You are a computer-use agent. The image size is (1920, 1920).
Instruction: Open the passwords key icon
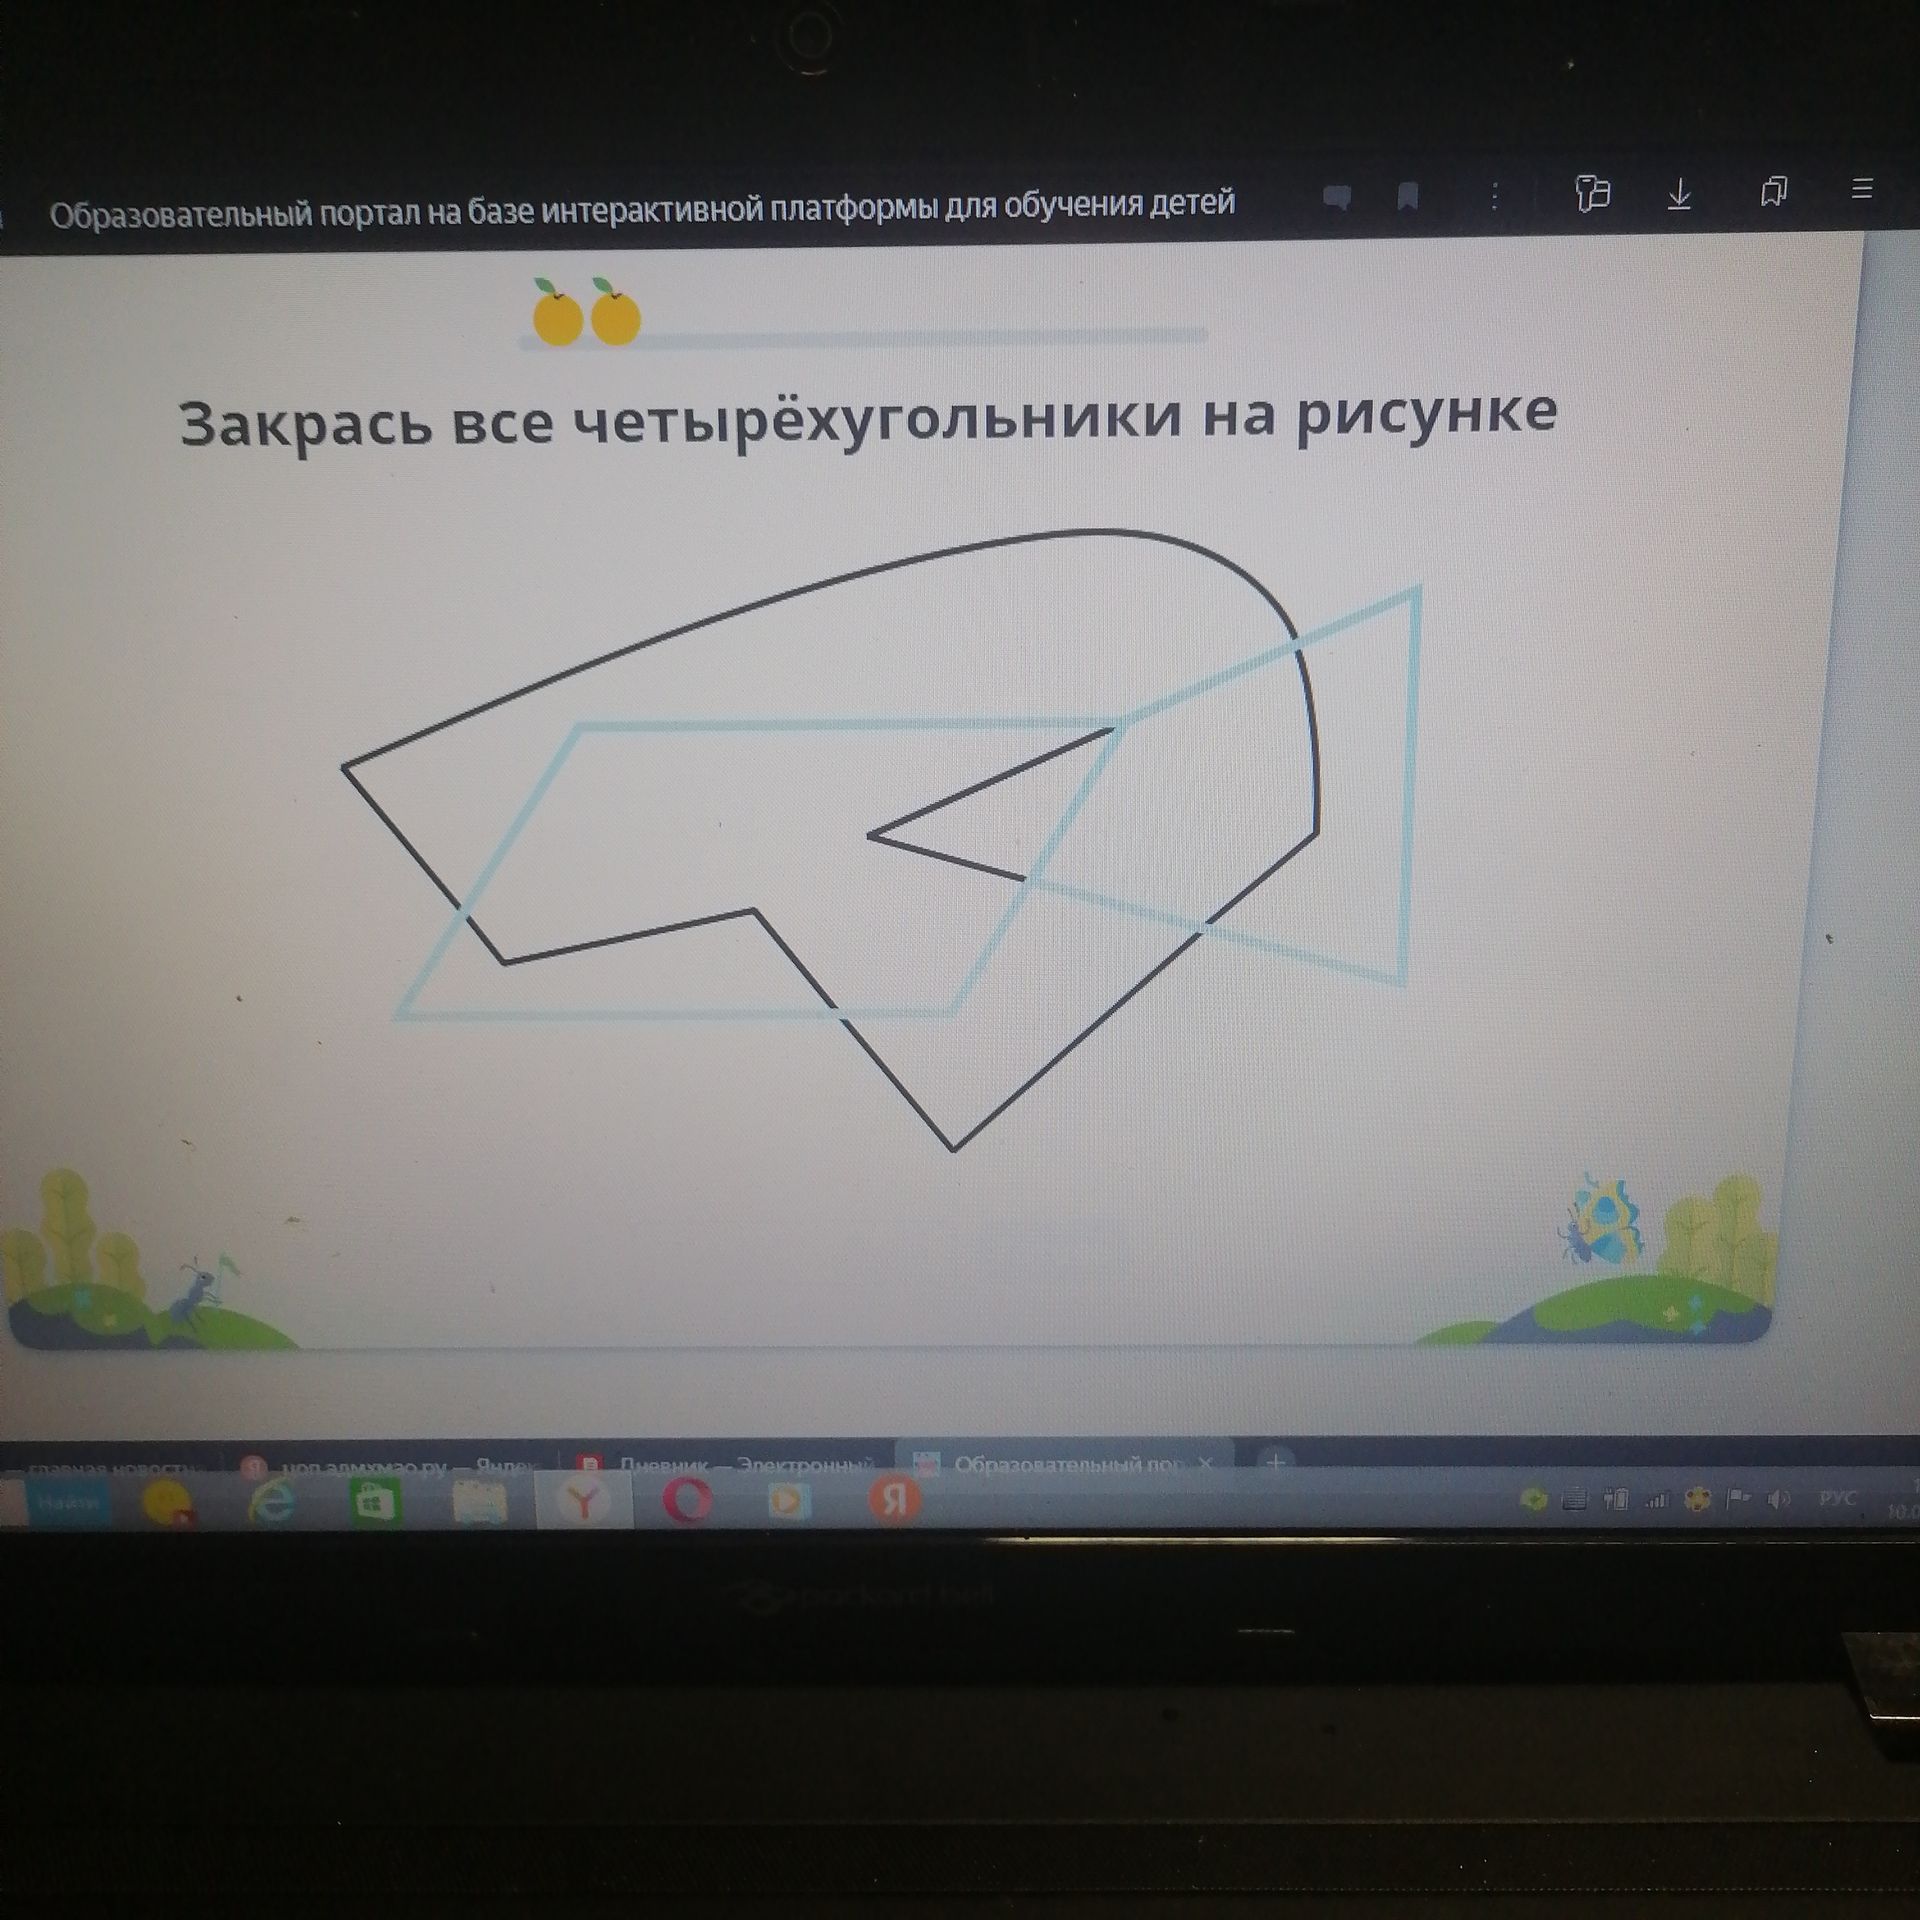1592,192
